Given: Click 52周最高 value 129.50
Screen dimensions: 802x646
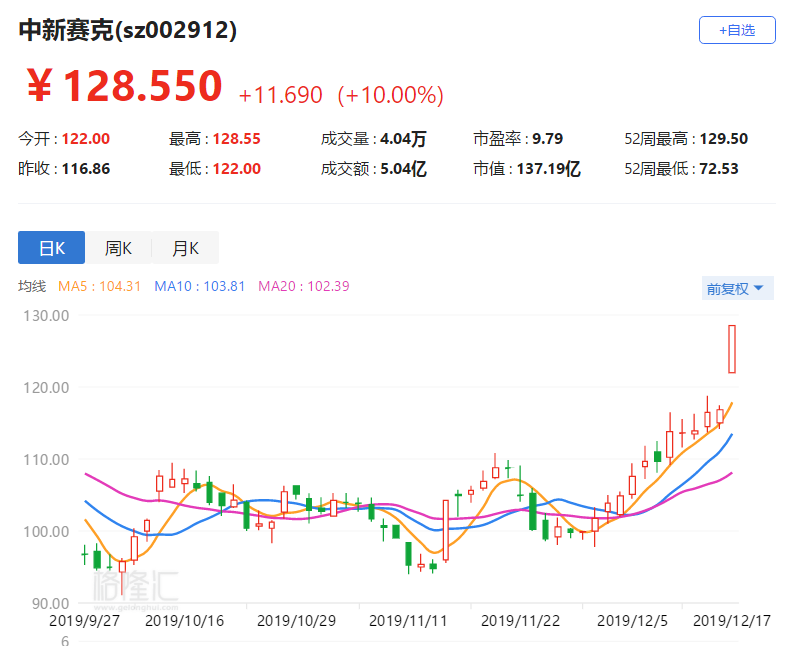Looking at the screenshot, I should 723,139.
